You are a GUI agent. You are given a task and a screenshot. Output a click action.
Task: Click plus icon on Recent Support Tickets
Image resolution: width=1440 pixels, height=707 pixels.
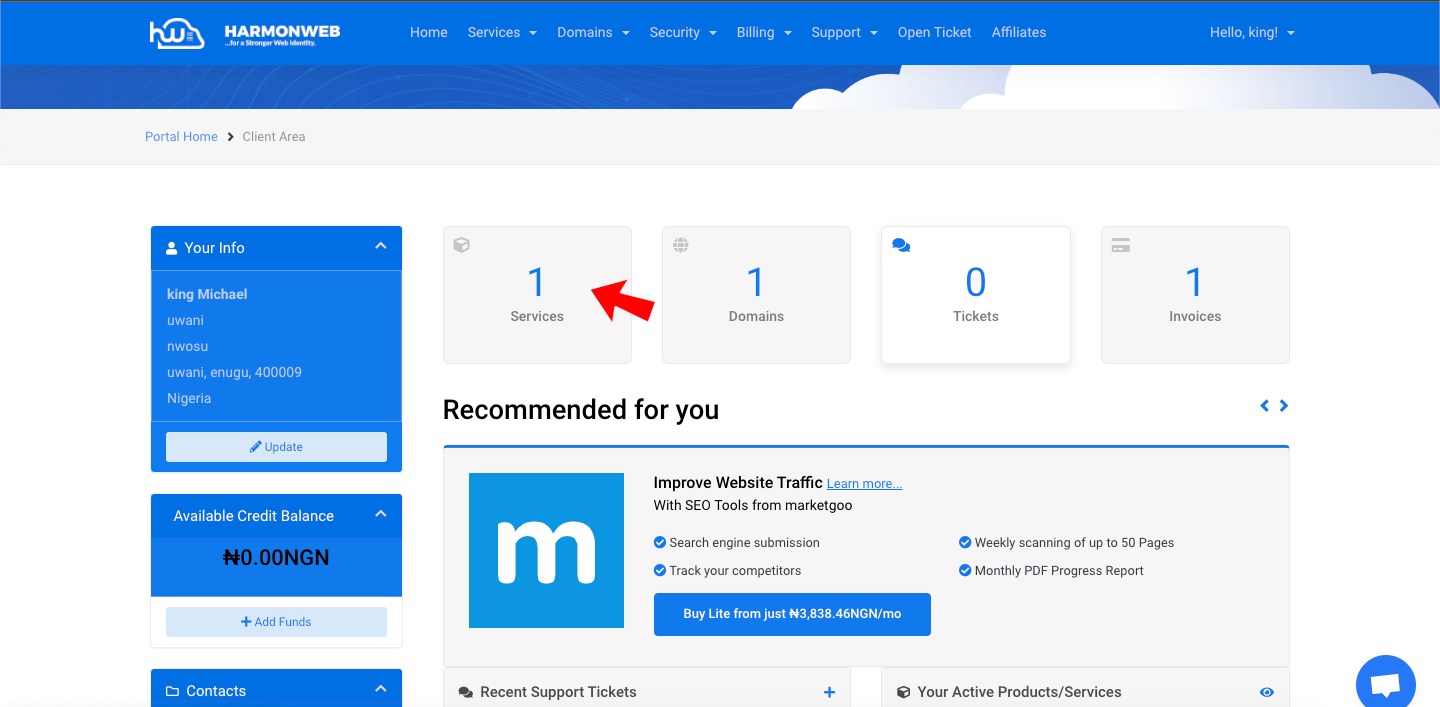pos(829,692)
